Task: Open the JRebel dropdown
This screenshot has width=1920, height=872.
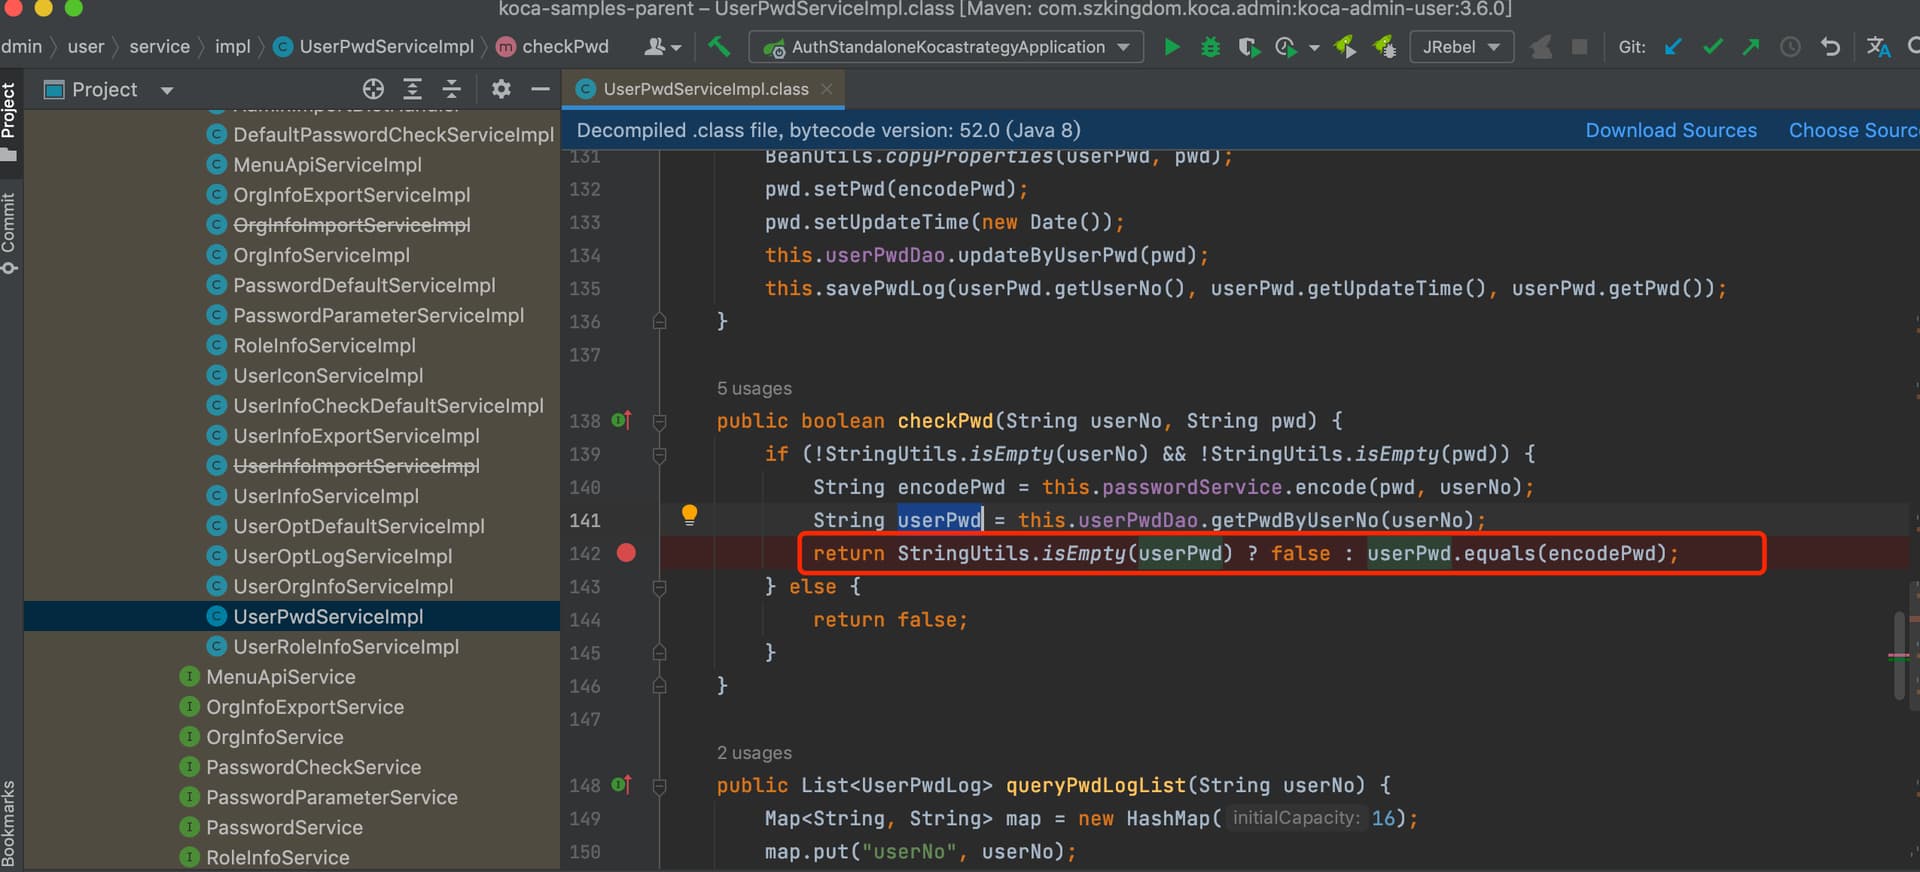Action: point(1461,47)
